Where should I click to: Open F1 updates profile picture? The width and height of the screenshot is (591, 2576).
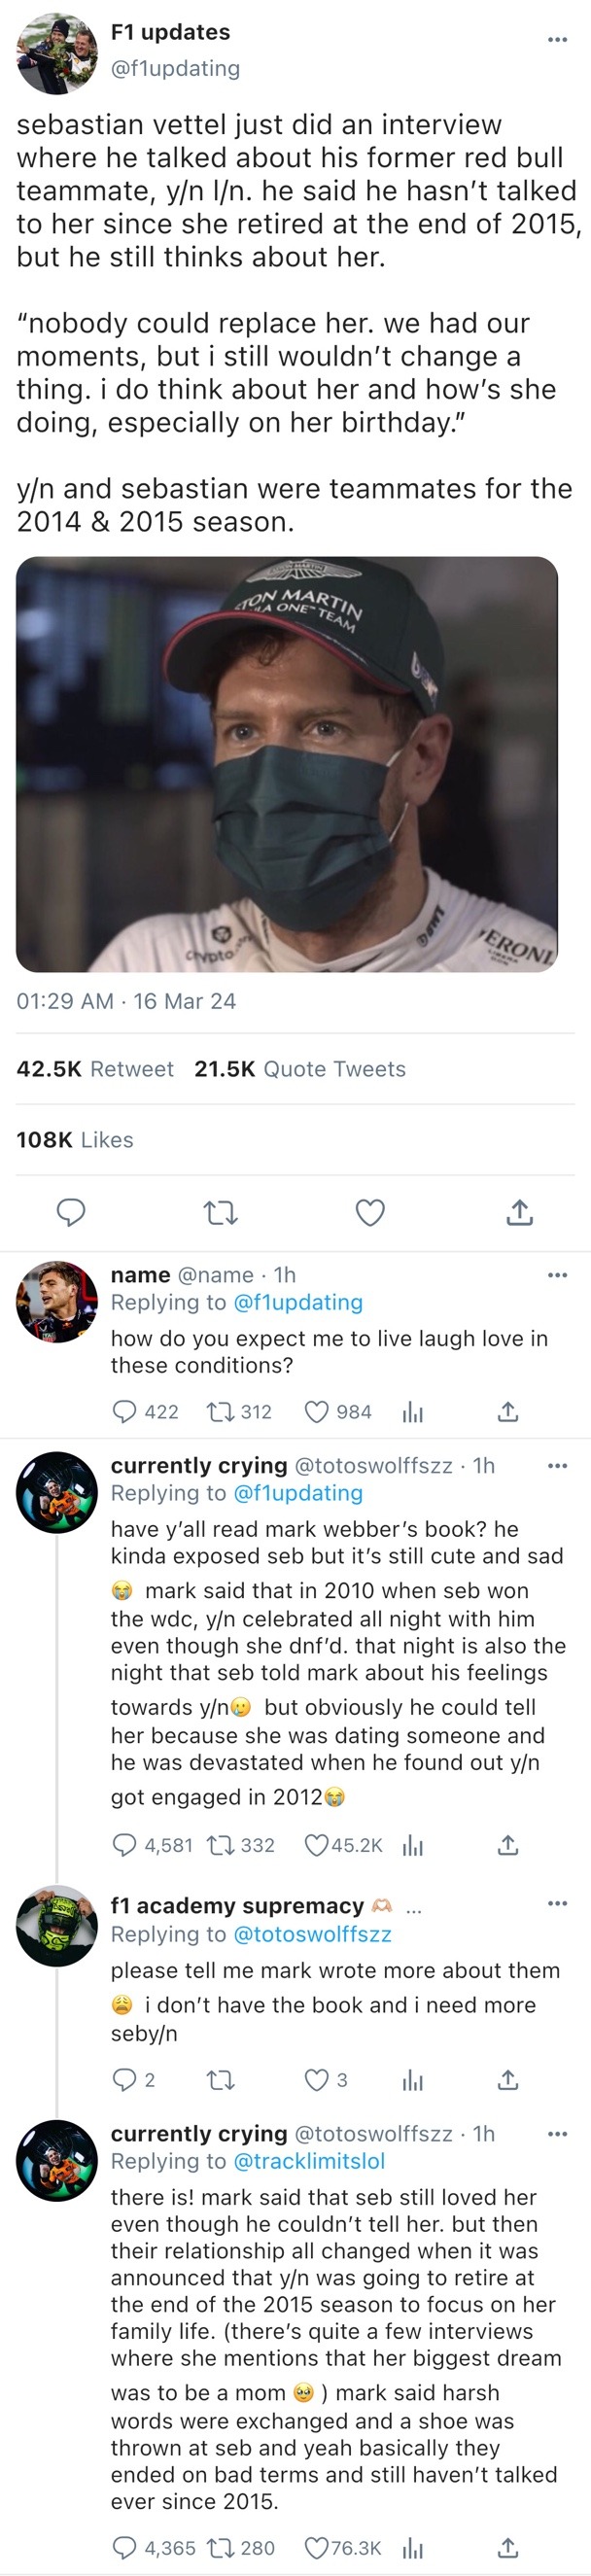pyautogui.click(x=57, y=54)
